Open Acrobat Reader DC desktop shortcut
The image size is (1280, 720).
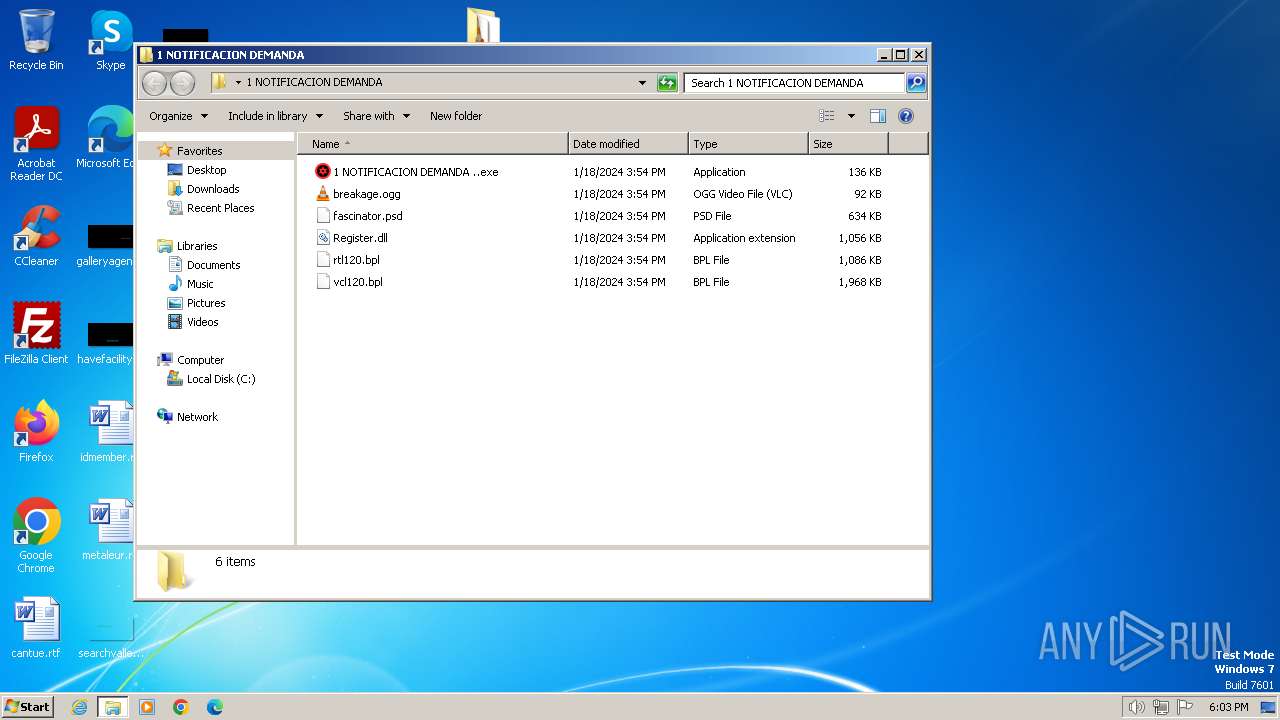(x=36, y=145)
